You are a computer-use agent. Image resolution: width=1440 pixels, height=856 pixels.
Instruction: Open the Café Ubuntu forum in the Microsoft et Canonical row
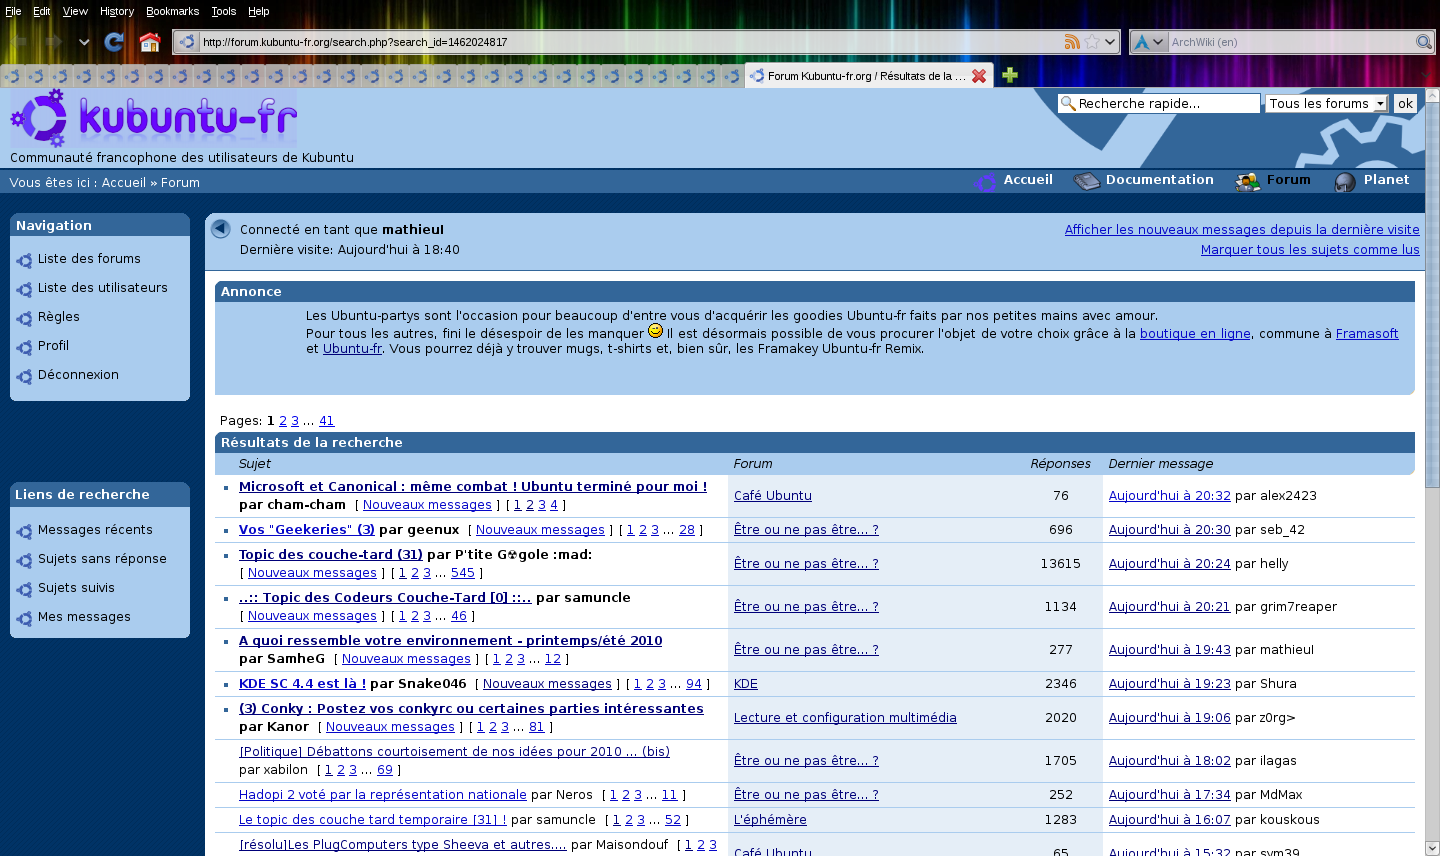[x=773, y=495]
